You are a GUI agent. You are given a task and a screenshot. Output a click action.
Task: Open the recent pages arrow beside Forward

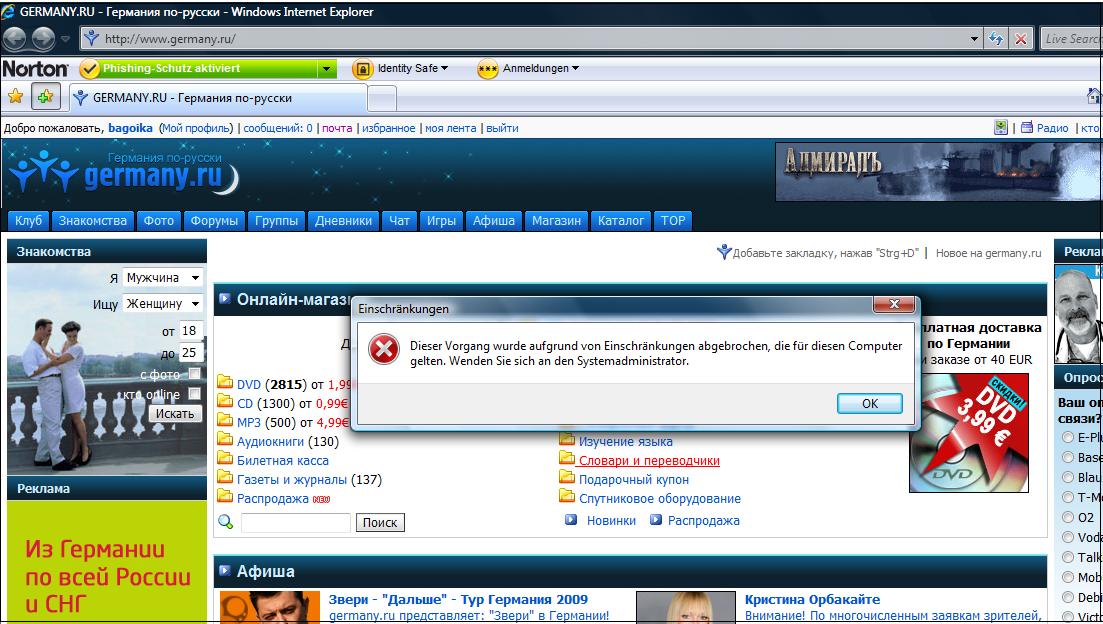pos(65,39)
